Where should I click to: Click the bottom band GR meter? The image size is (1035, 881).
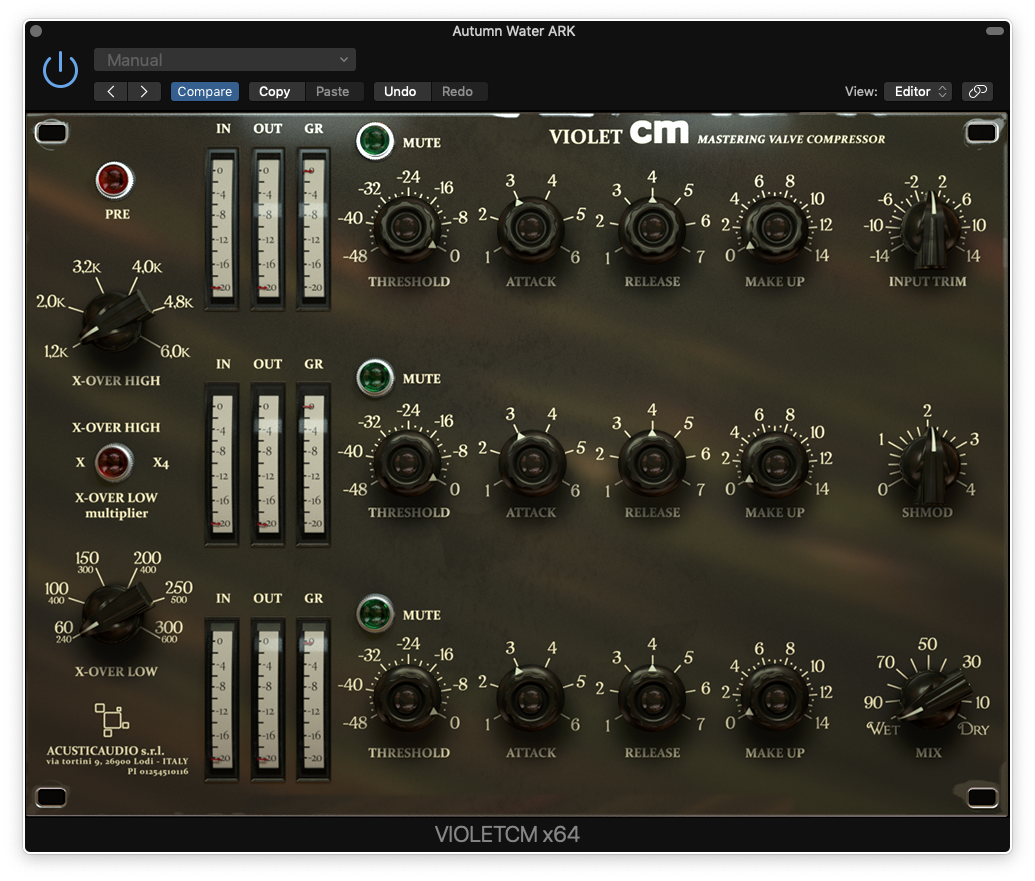click(314, 700)
